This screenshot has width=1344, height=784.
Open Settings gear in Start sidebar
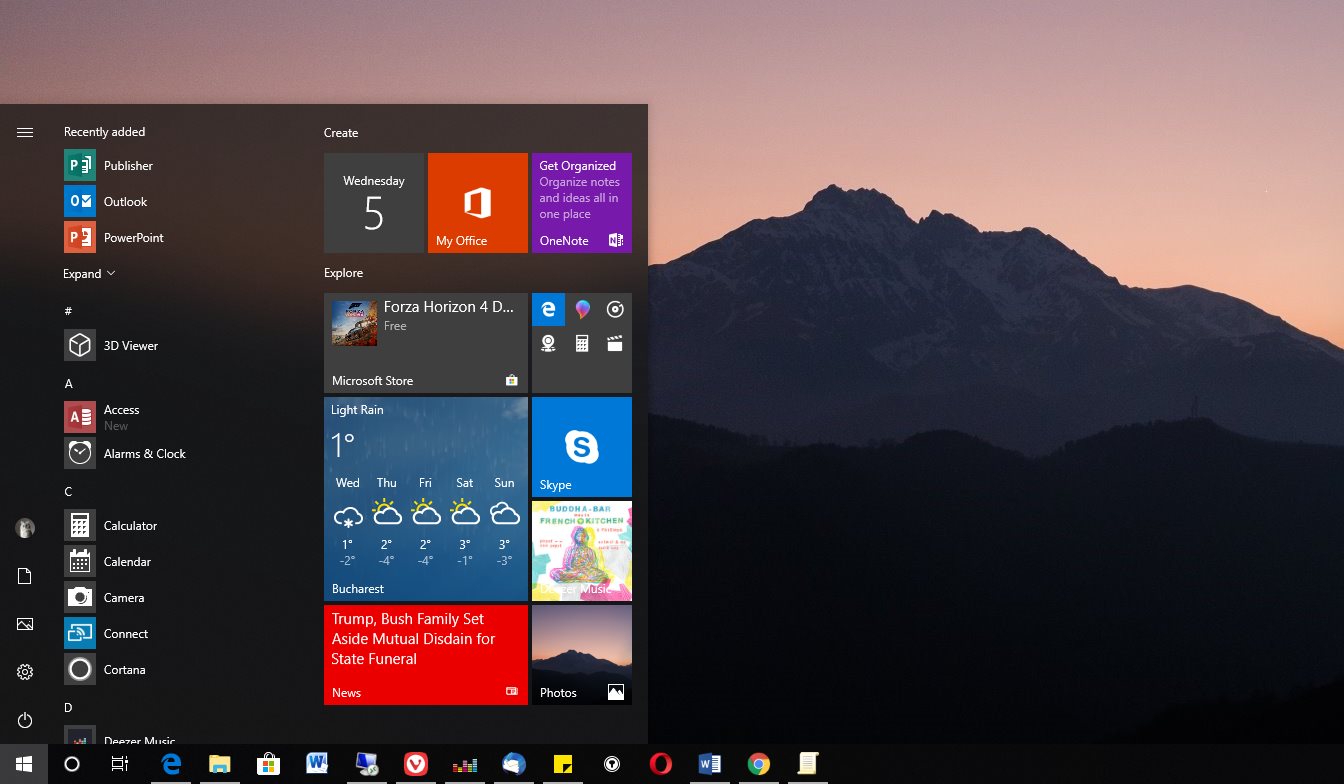pos(25,672)
